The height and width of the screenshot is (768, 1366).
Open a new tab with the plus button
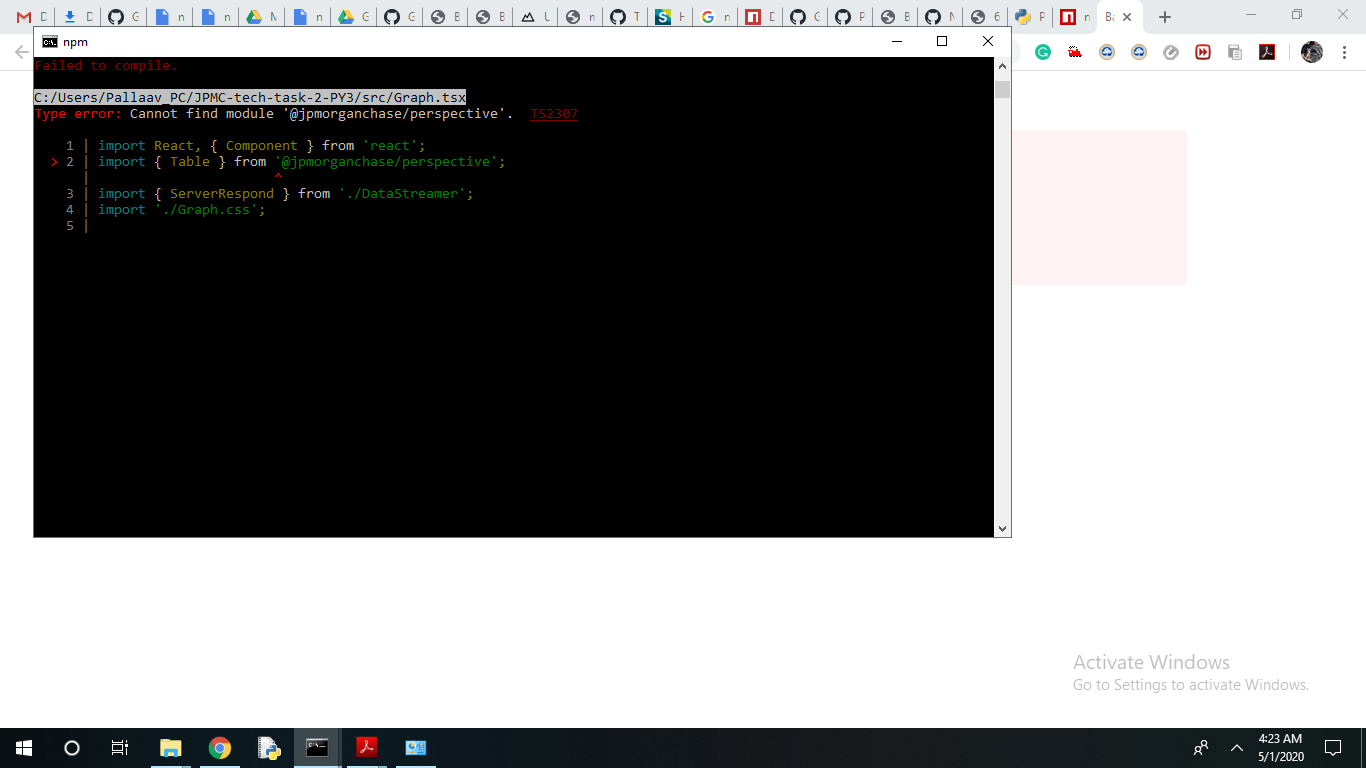1164,16
